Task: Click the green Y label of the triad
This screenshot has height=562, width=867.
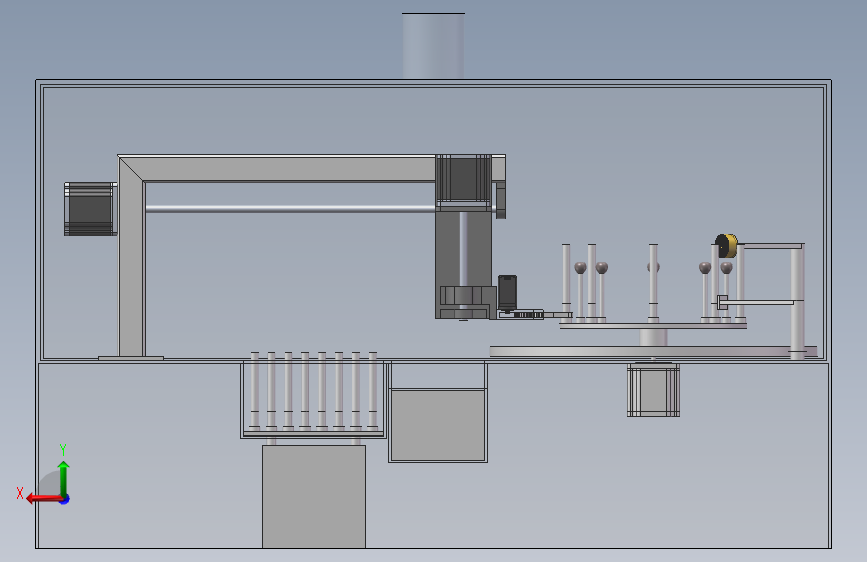Action: coord(63,449)
